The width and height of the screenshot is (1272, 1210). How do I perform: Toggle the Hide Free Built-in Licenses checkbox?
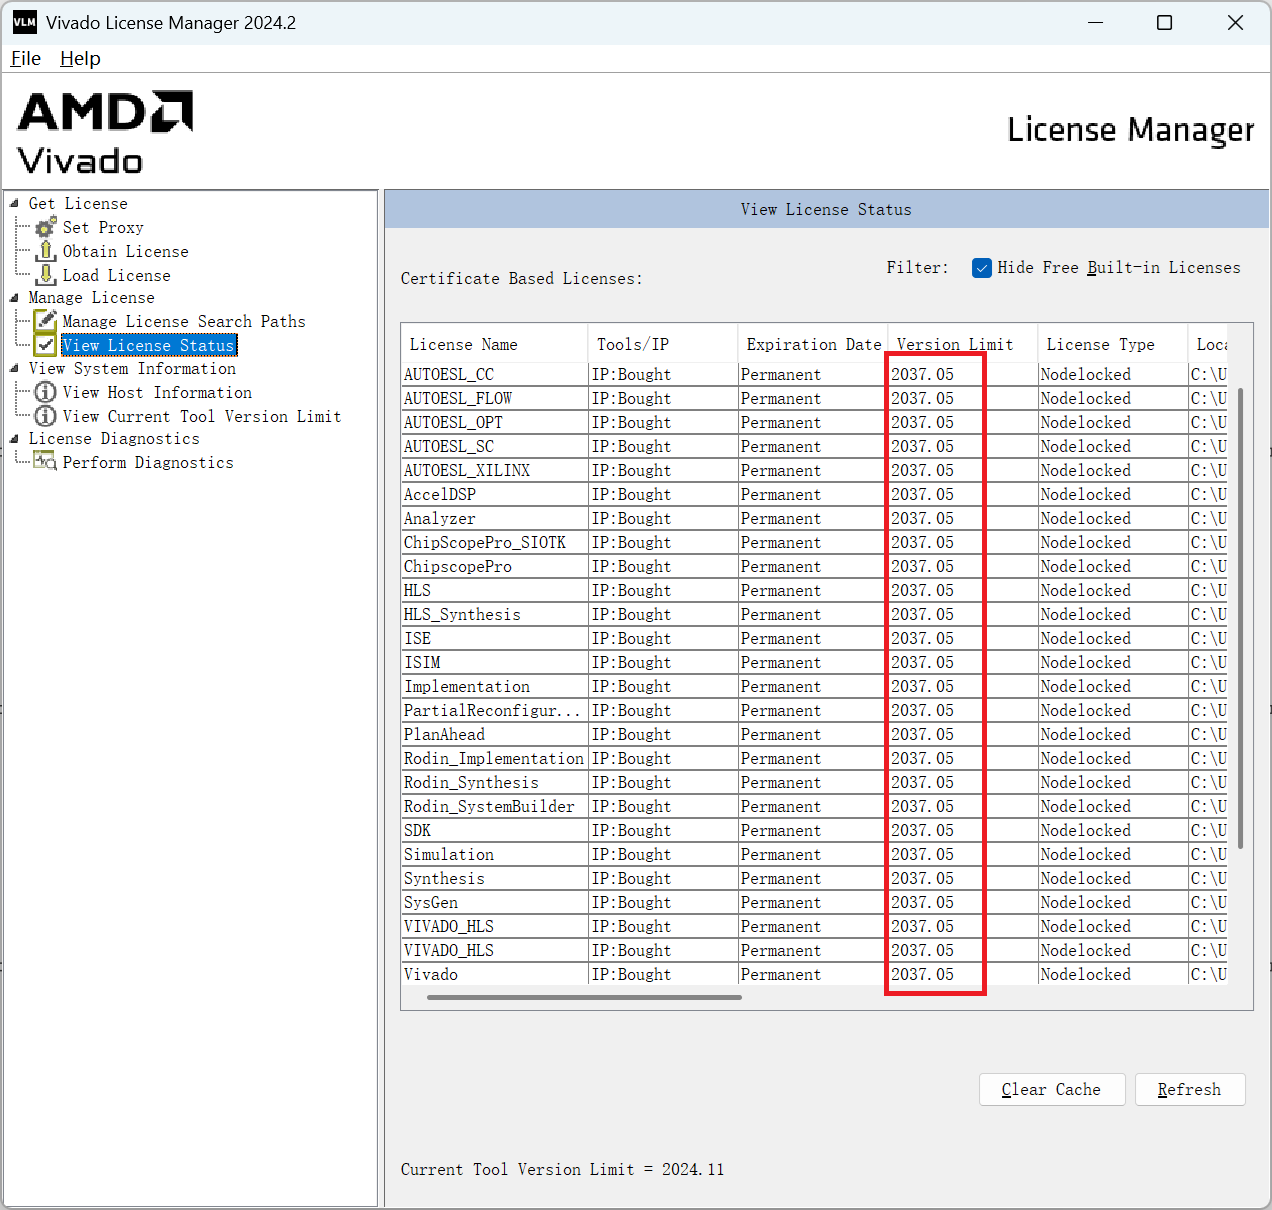click(982, 268)
